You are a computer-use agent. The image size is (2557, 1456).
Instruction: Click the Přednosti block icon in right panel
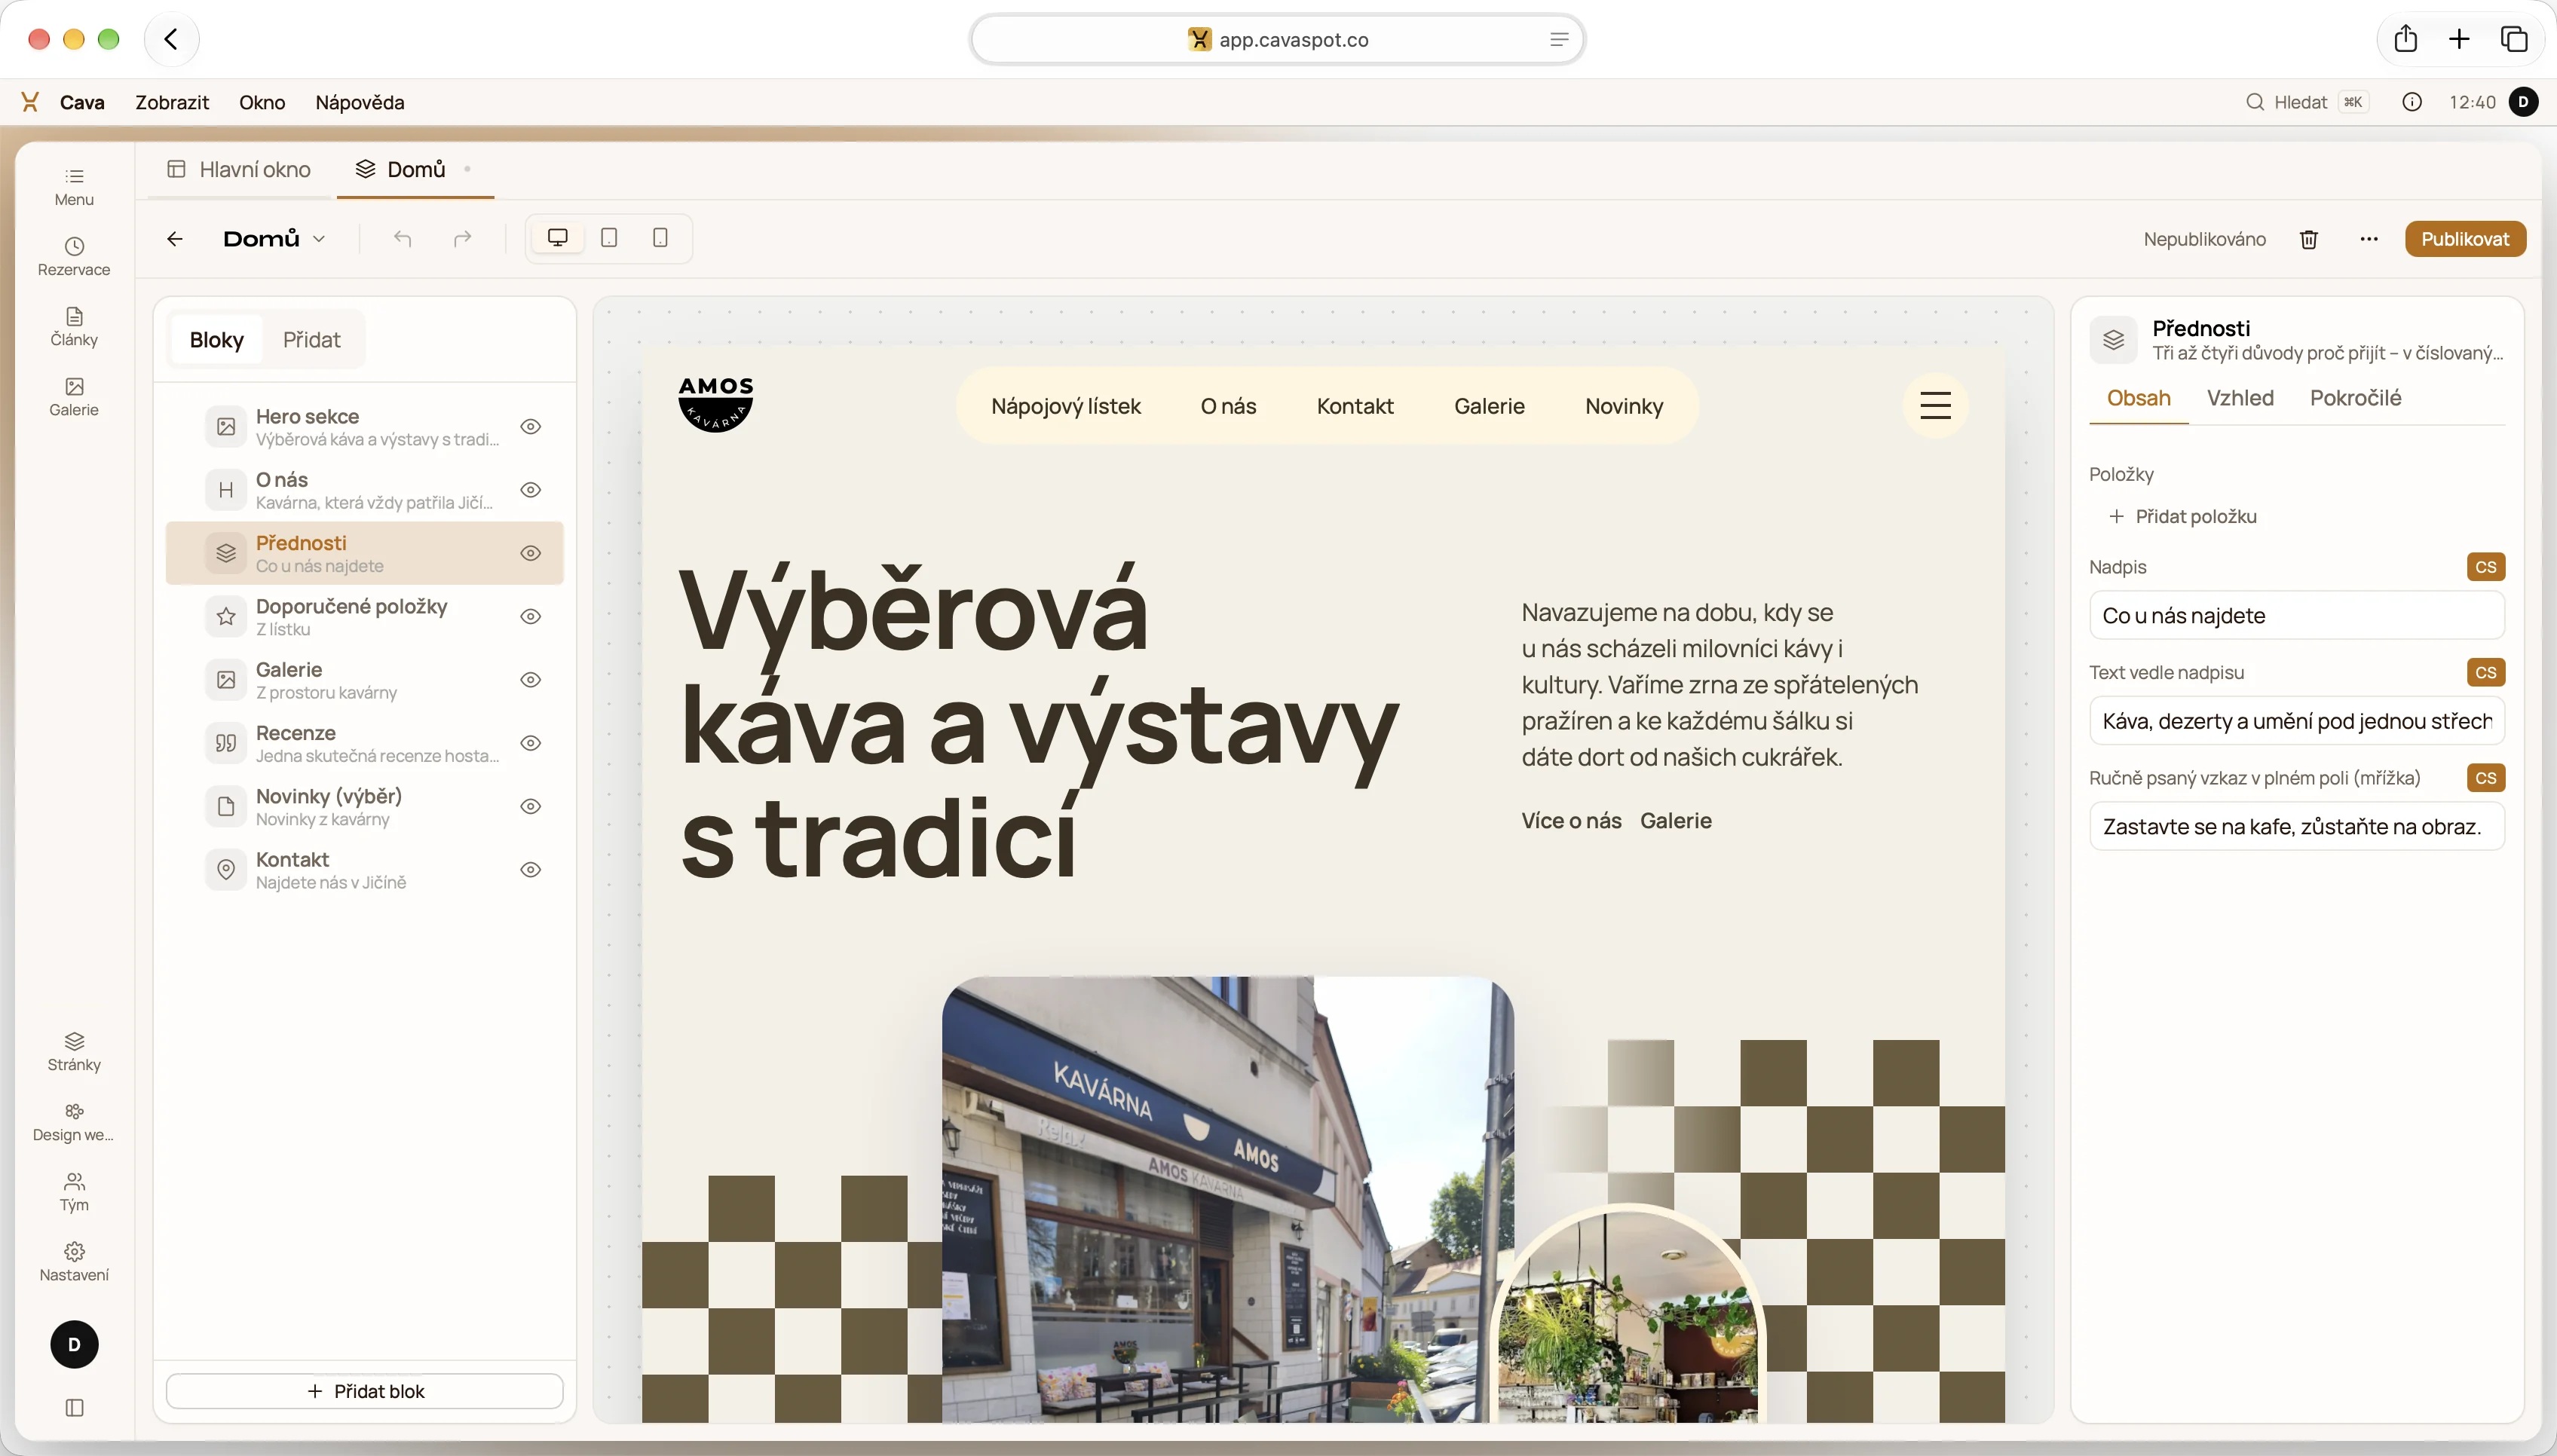[2114, 340]
